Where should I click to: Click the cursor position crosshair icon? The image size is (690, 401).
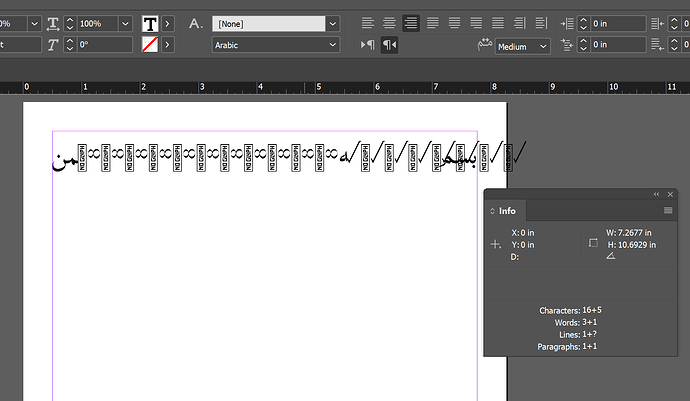point(495,244)
